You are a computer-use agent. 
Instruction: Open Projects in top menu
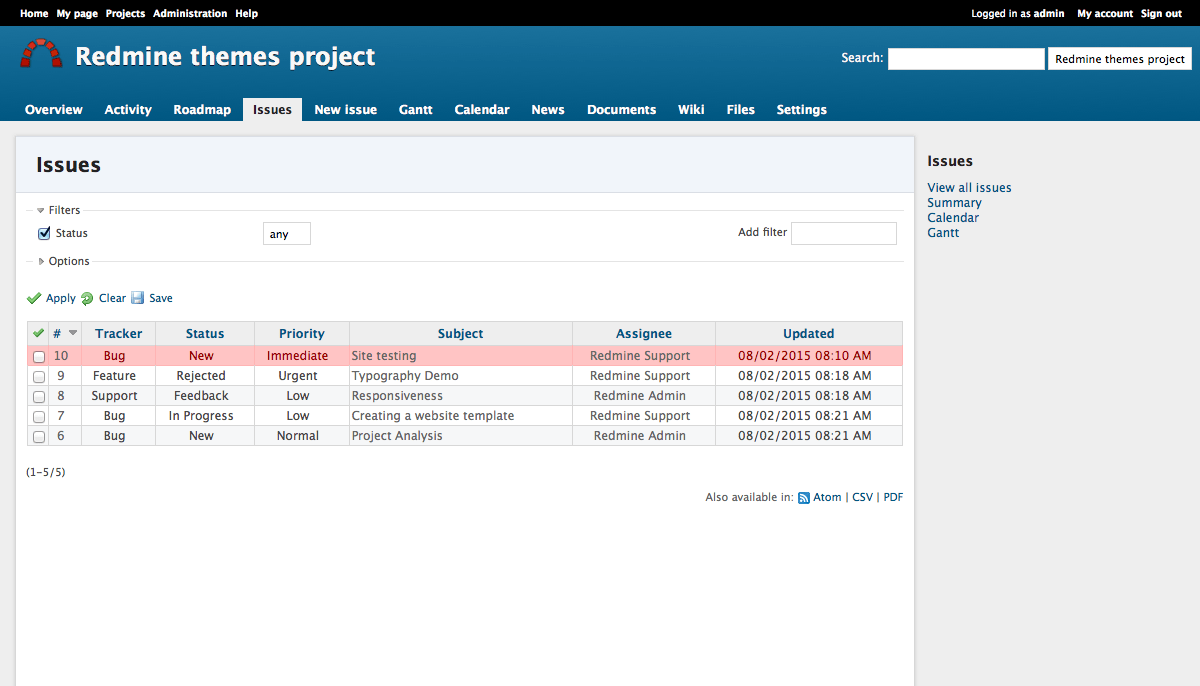click(x=125, y=13)
